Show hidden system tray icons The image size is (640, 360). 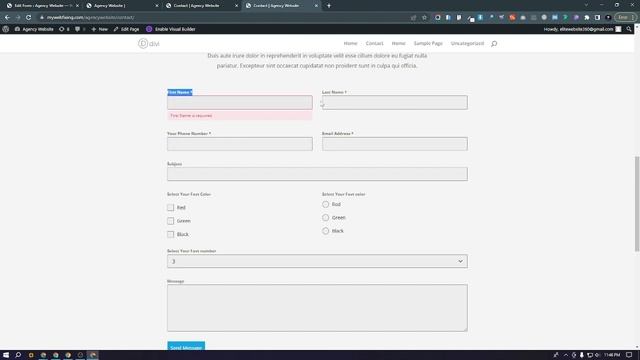click(565, 355)
